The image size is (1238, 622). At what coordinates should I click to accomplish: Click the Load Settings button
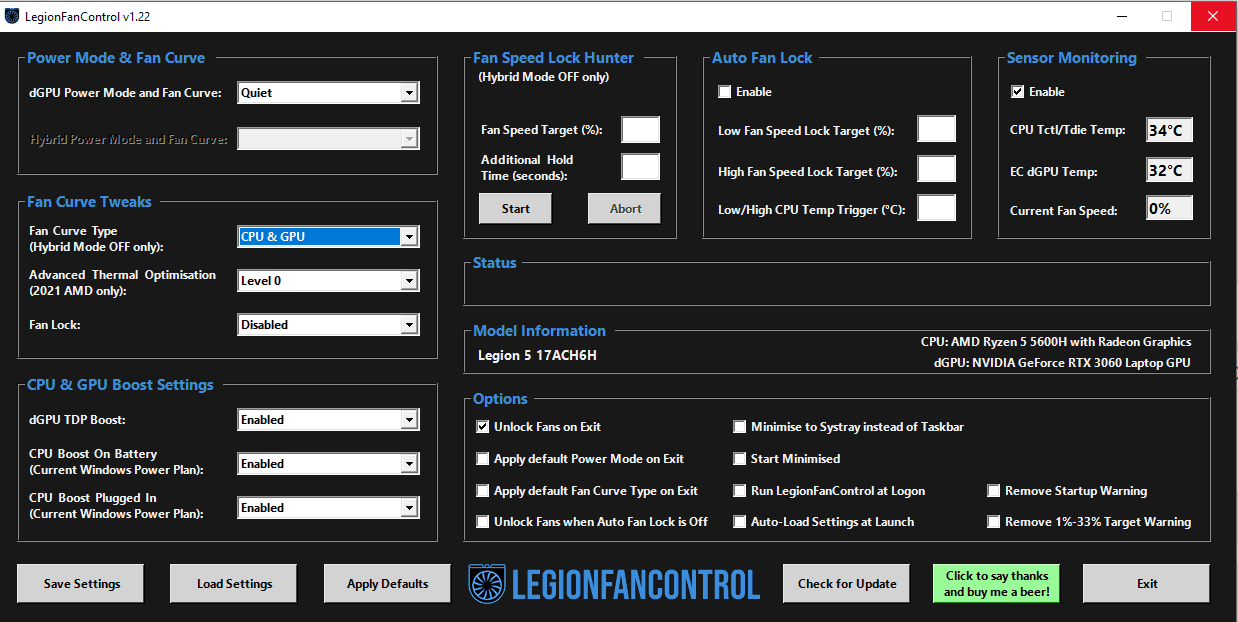pos(235,584)
